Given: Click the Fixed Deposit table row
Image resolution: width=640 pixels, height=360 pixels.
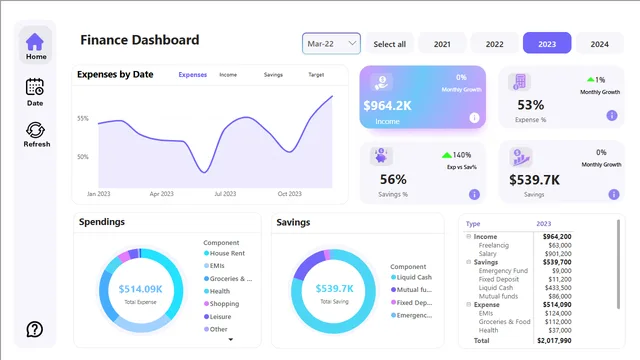Looking at the screenshot, I should point(518,279).
